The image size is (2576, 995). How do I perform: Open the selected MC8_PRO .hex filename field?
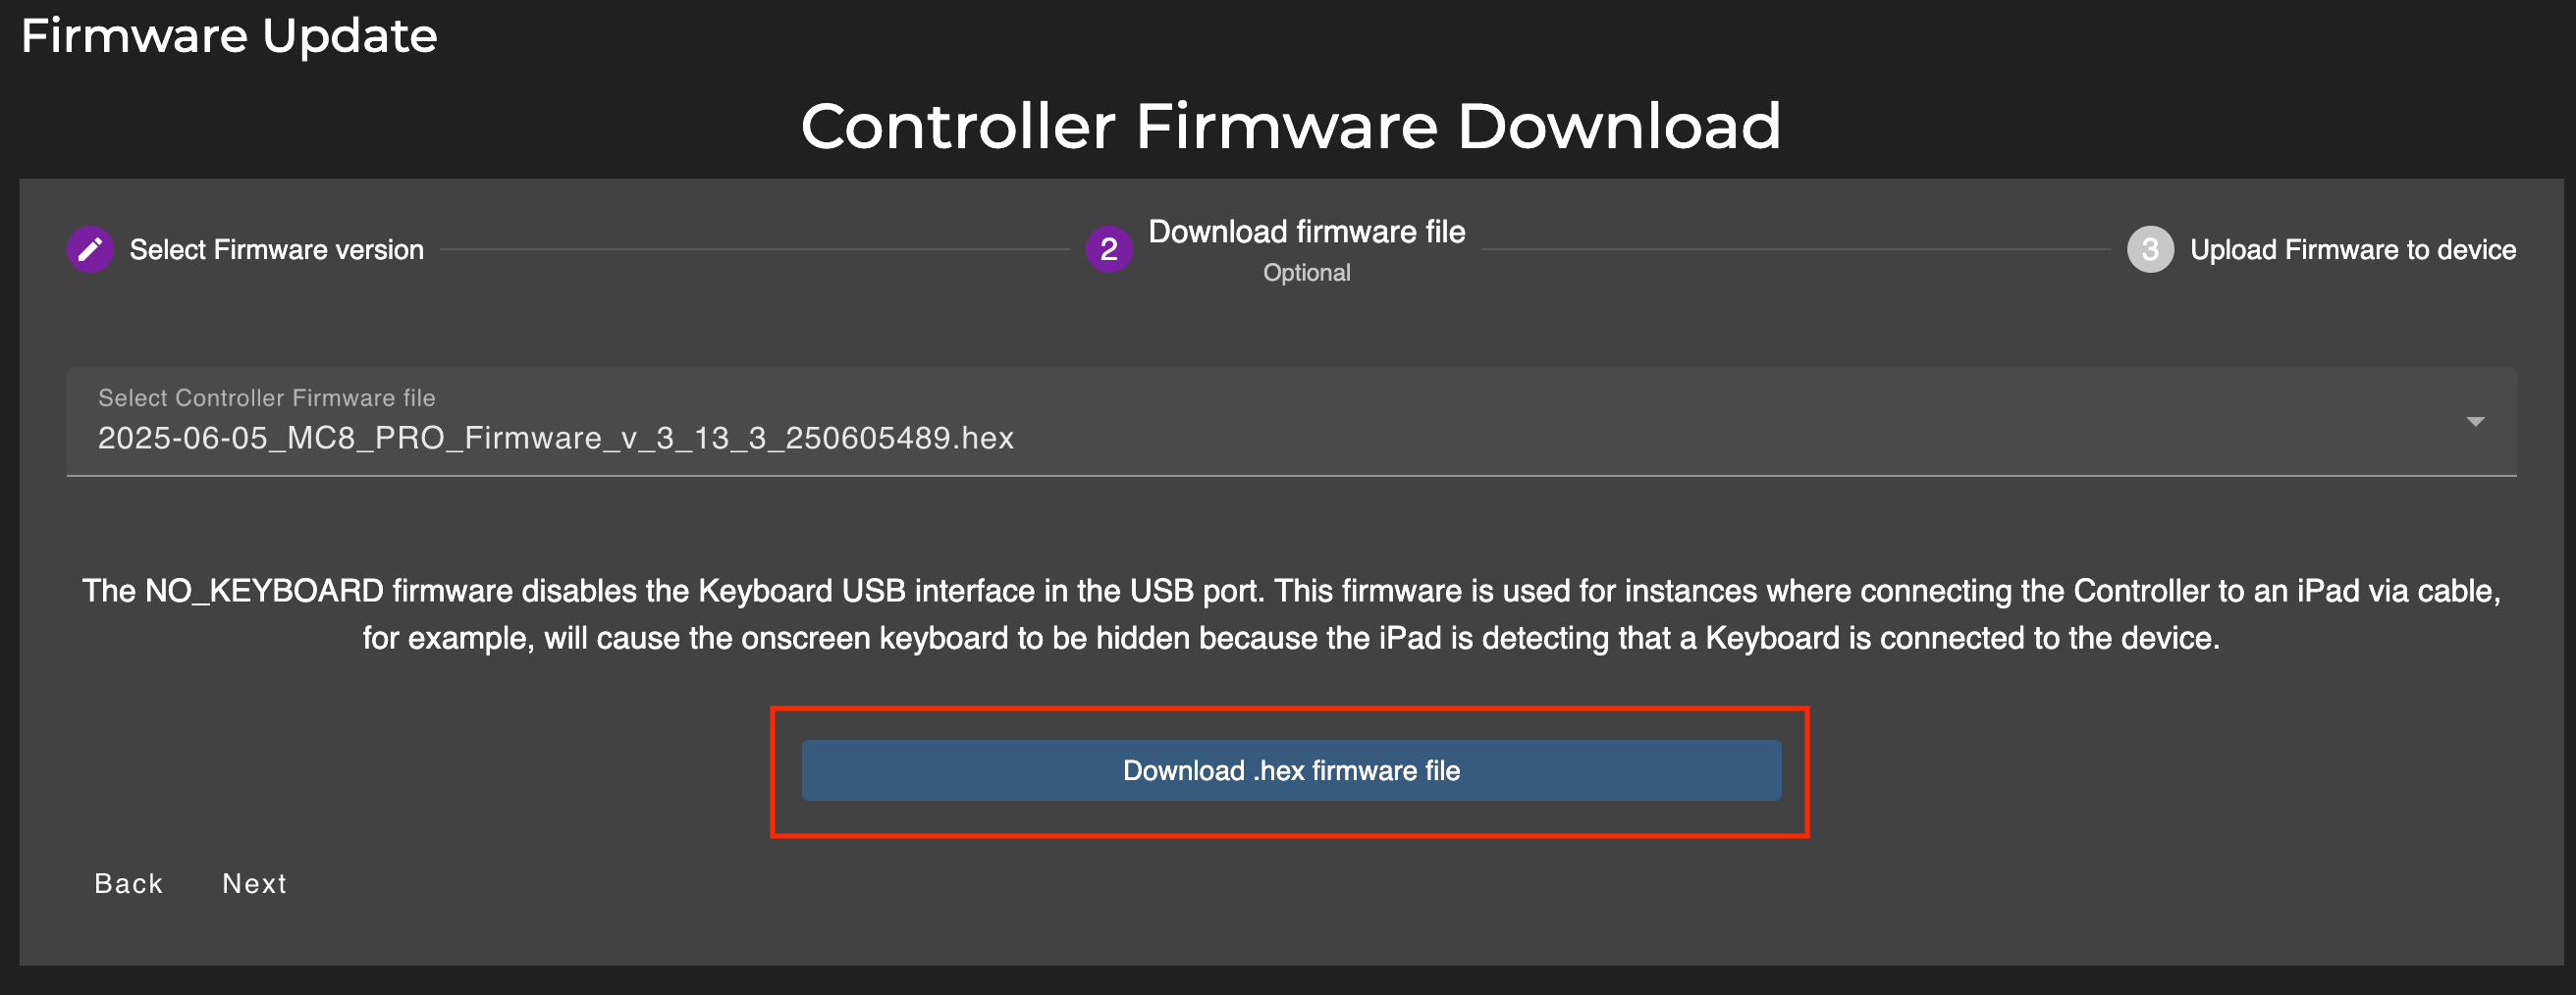click(x=555, y=438)
